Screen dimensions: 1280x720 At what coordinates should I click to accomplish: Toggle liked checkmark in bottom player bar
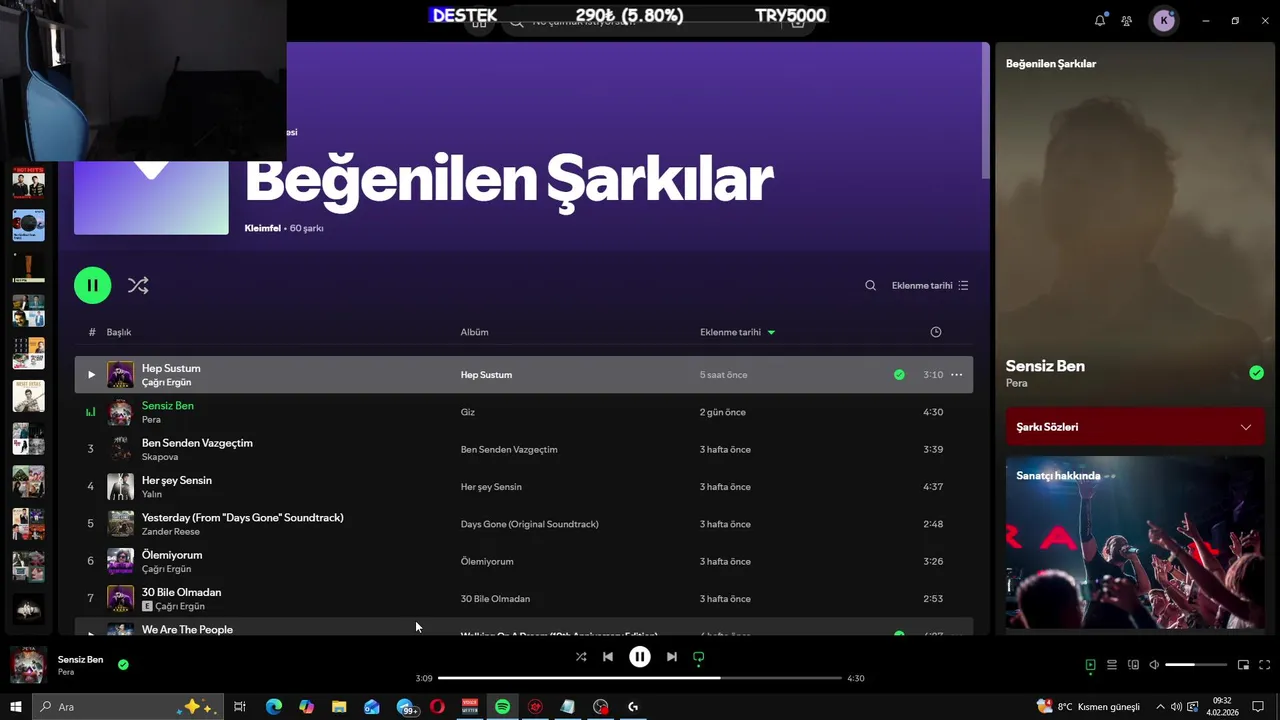tap(123, 664)
